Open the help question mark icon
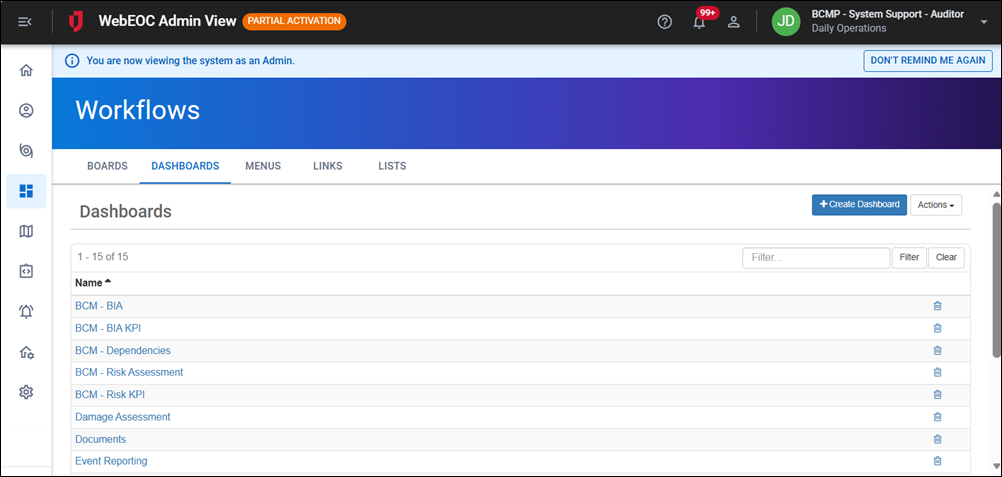Viewport: 1002px width, 477px height. [x=665, y=22]
